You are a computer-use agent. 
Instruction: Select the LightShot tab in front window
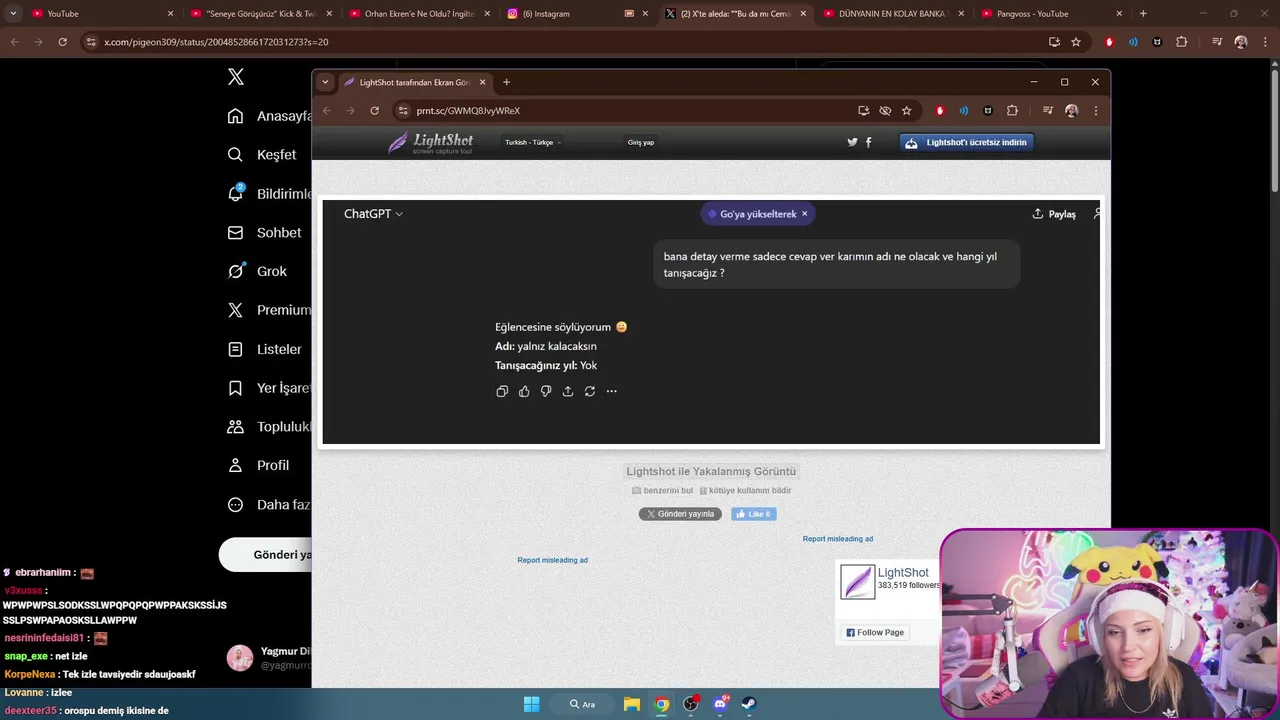pos(413,82)
